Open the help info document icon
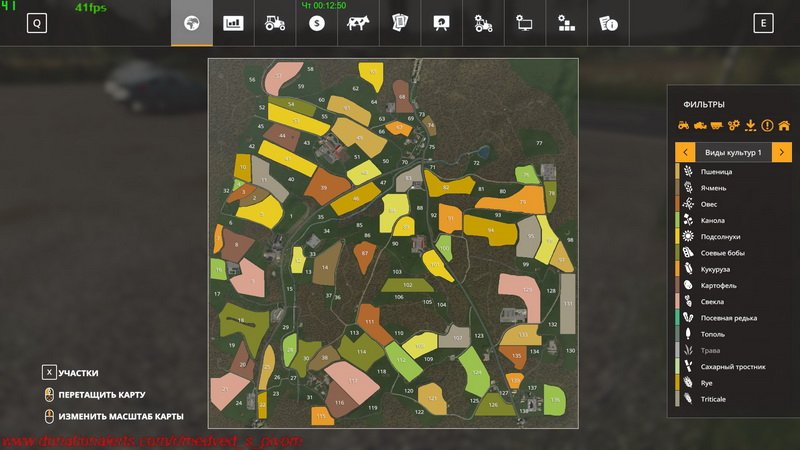 coord(607,23)
